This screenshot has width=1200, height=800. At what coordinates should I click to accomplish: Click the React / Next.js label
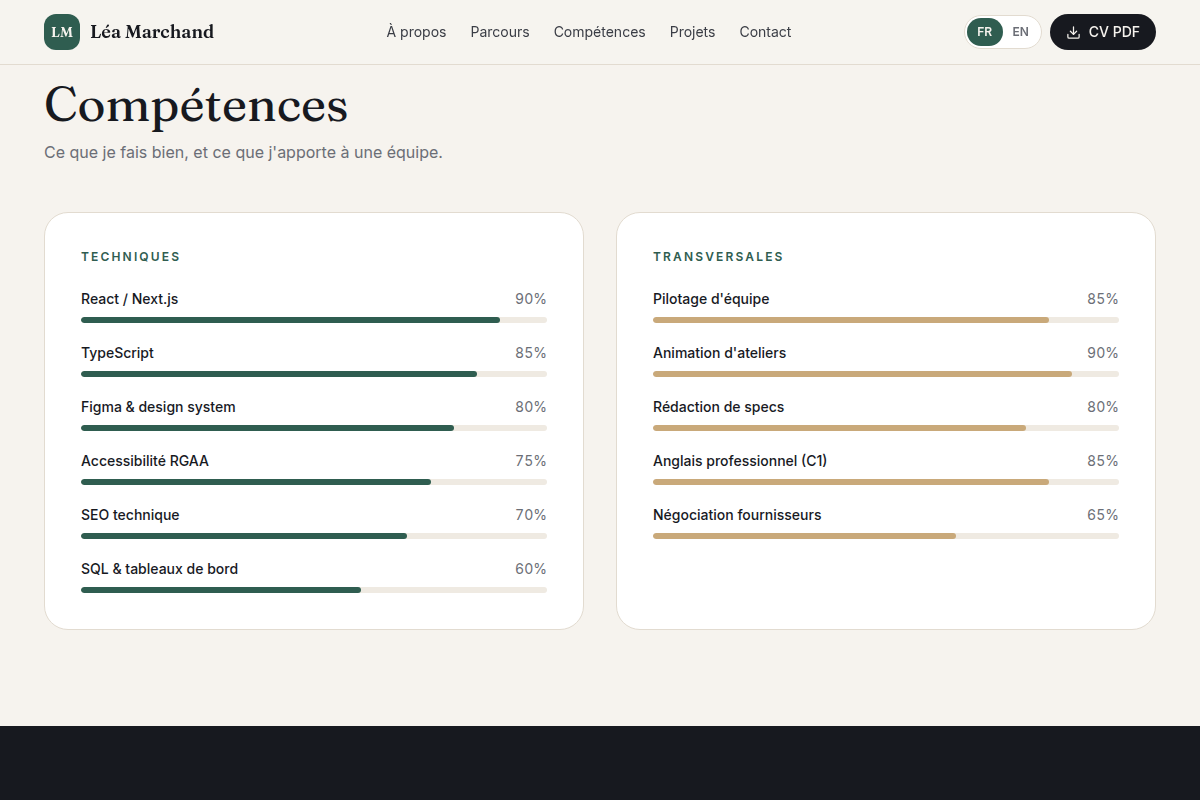[x=130, y=299]
